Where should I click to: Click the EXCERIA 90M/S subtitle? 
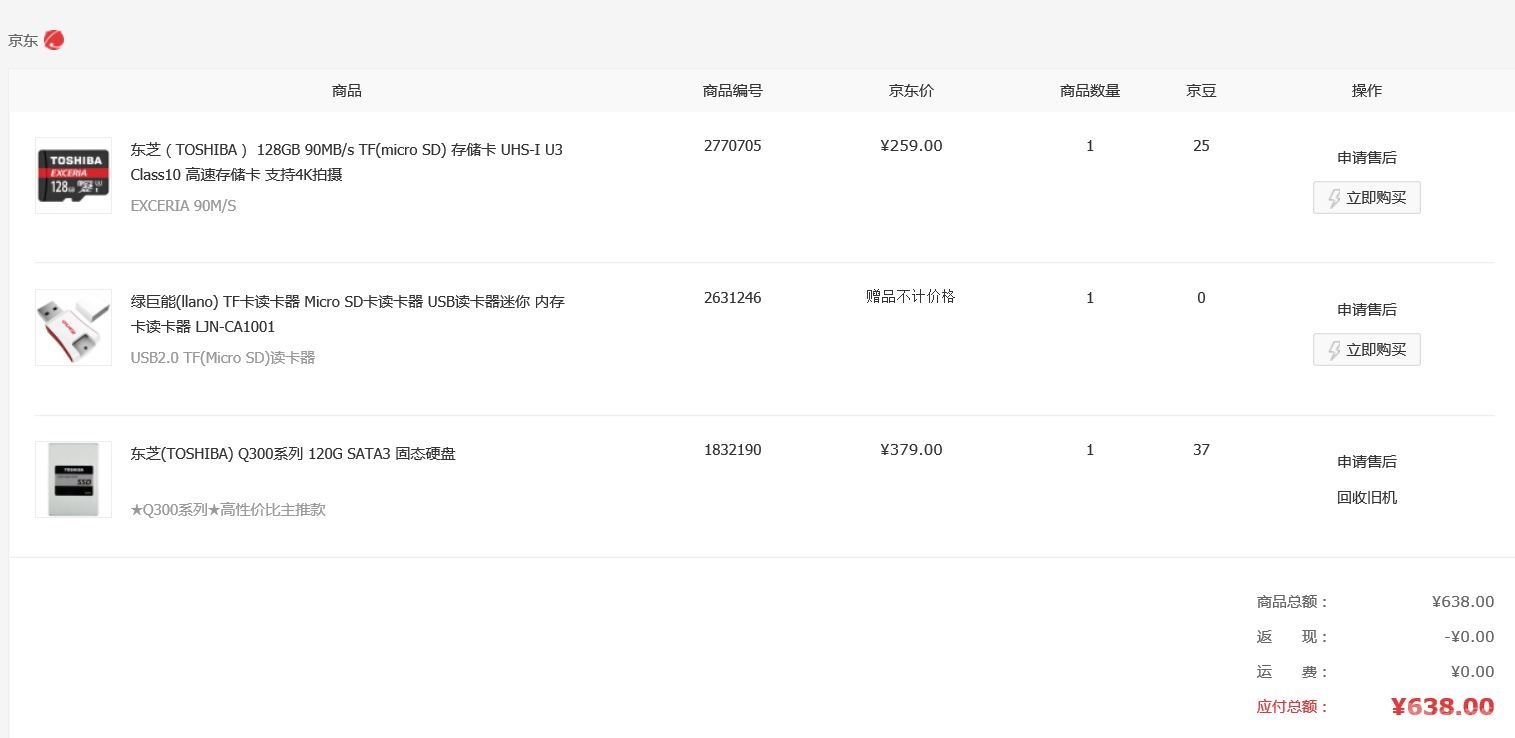point(183,206)
